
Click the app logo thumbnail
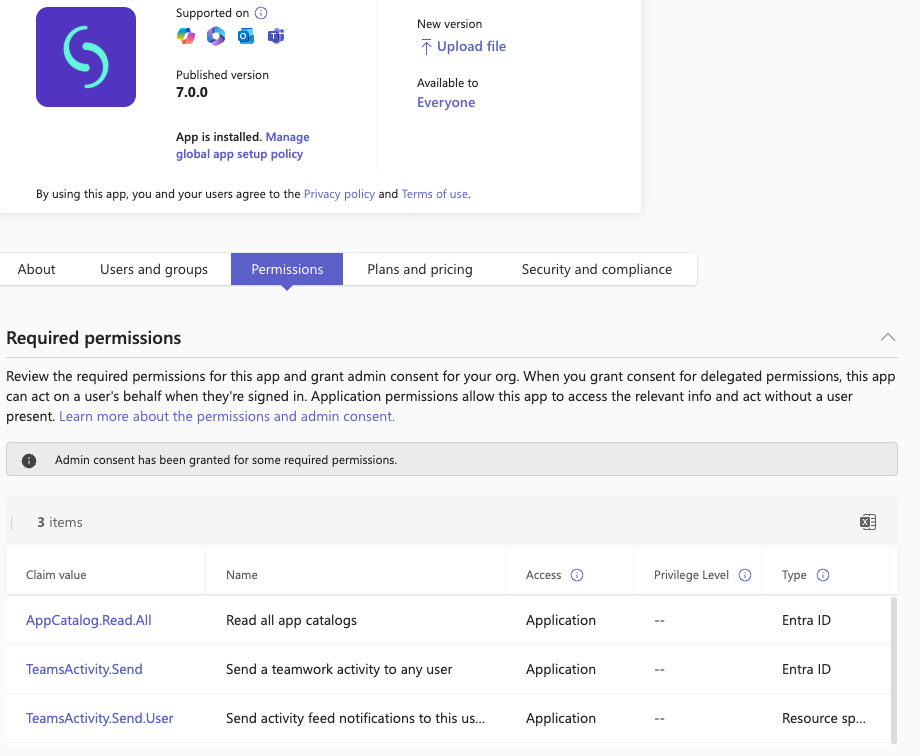85,57
